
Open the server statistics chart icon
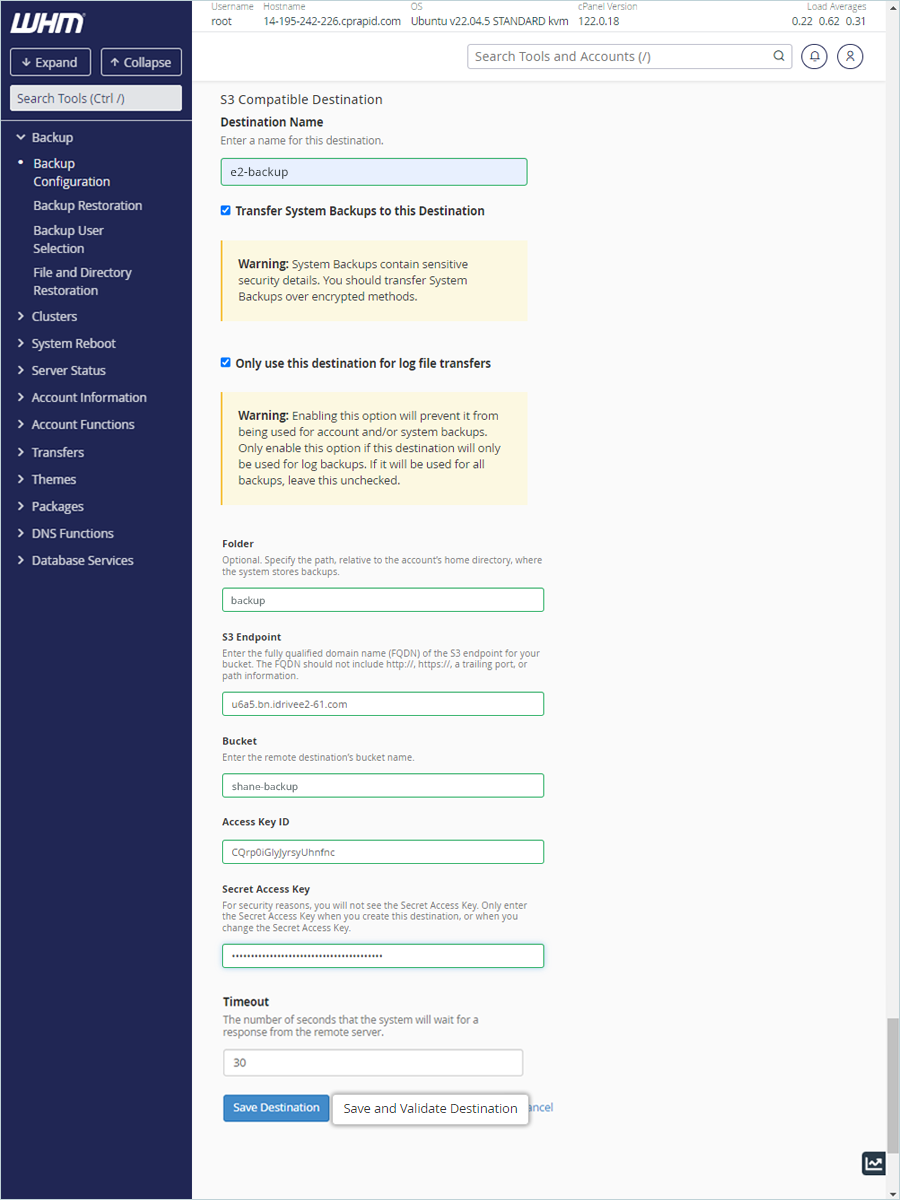point(874,1163)
